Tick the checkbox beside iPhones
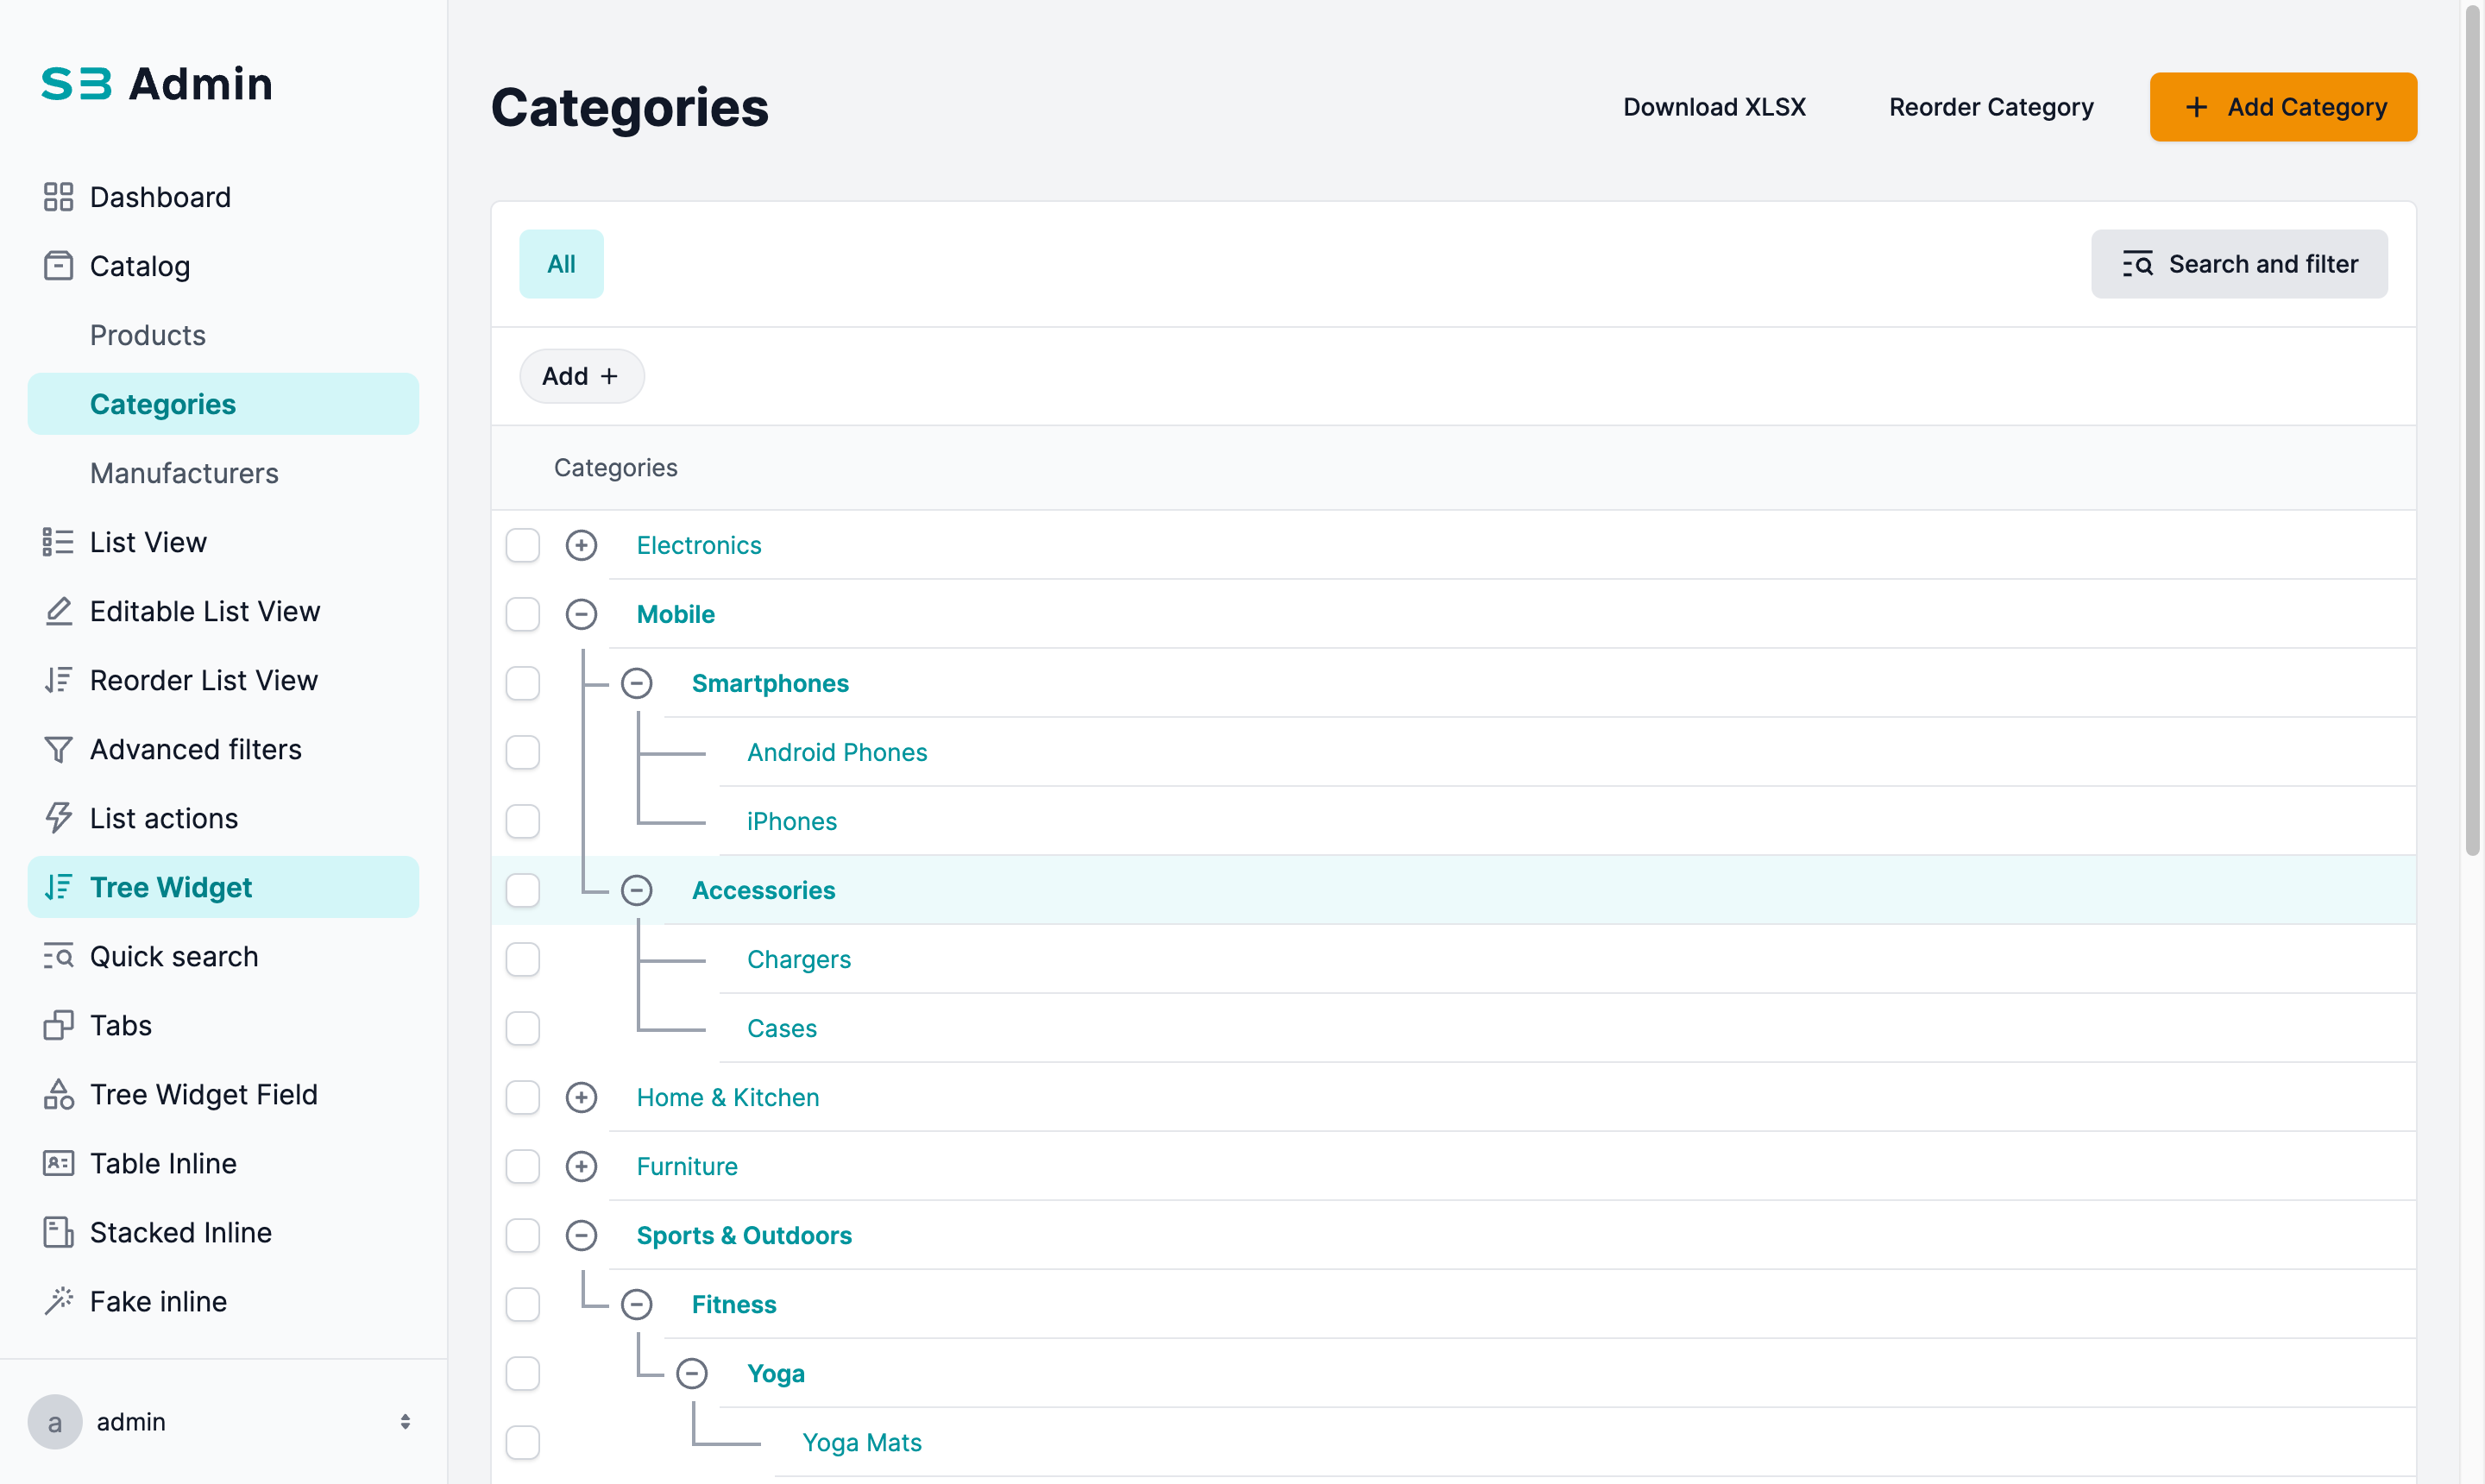The height and width of the screenshot is (1484, 2485). (x=522, y=821)
